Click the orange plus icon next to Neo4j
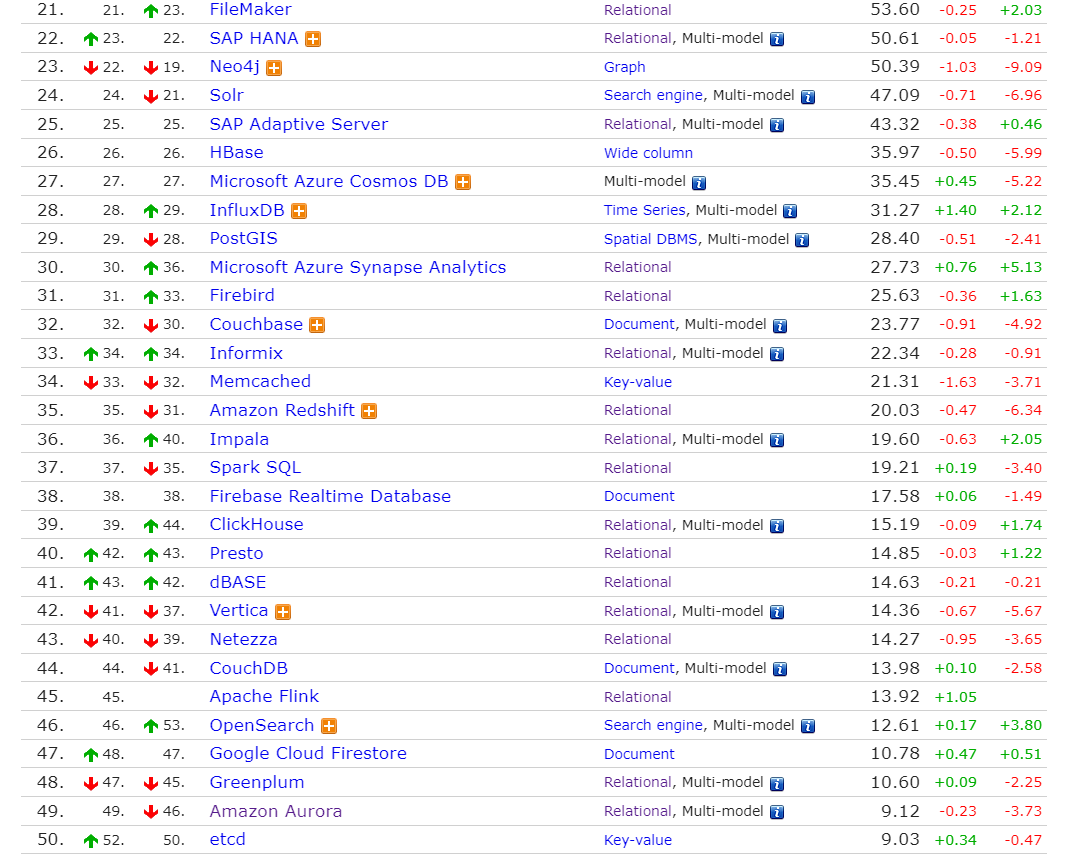Screen dimensions: 1068x858 [274, 68]
